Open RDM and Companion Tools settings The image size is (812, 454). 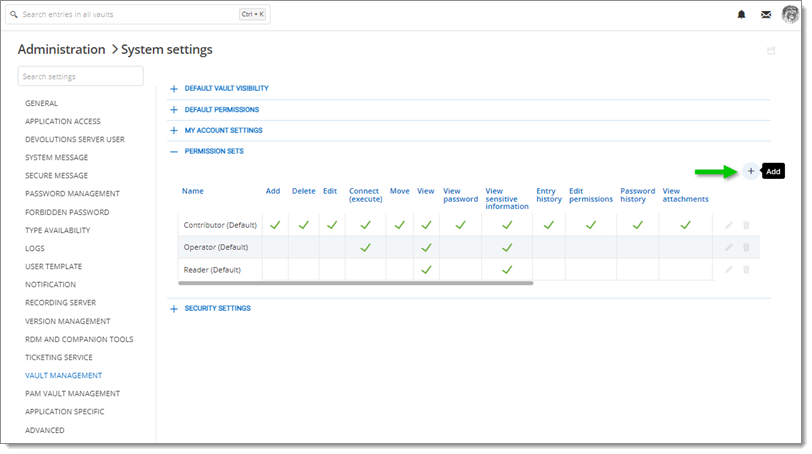(x=79, y=340)
